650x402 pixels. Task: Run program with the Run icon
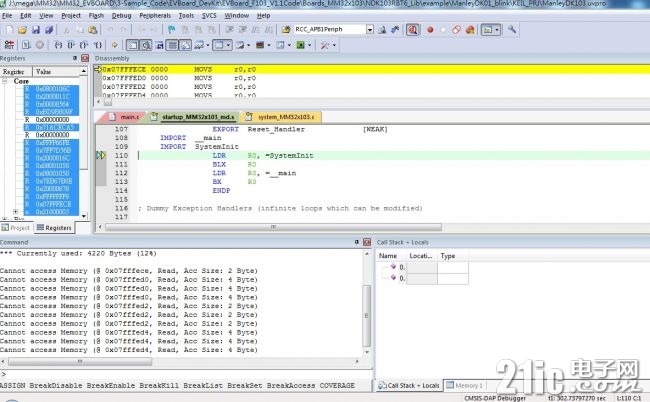[26, 45]
